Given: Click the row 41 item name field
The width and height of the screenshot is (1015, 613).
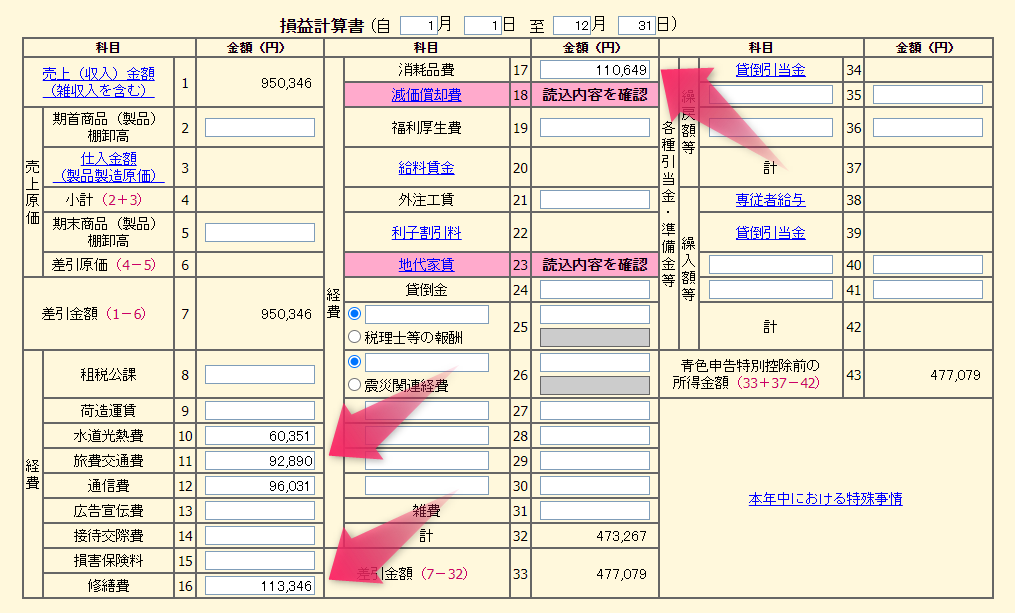Looking at the screenshot, I should click(x=771, y=289).
